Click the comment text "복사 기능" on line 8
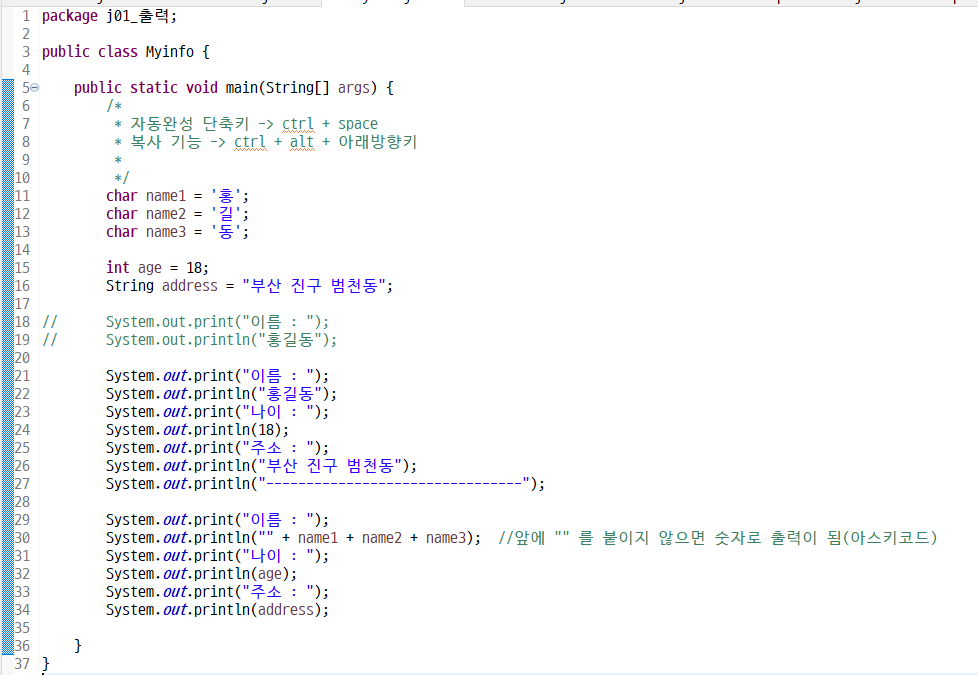This screenshot has height=675, width=978. pyautogui.click(x=166, y=142)
